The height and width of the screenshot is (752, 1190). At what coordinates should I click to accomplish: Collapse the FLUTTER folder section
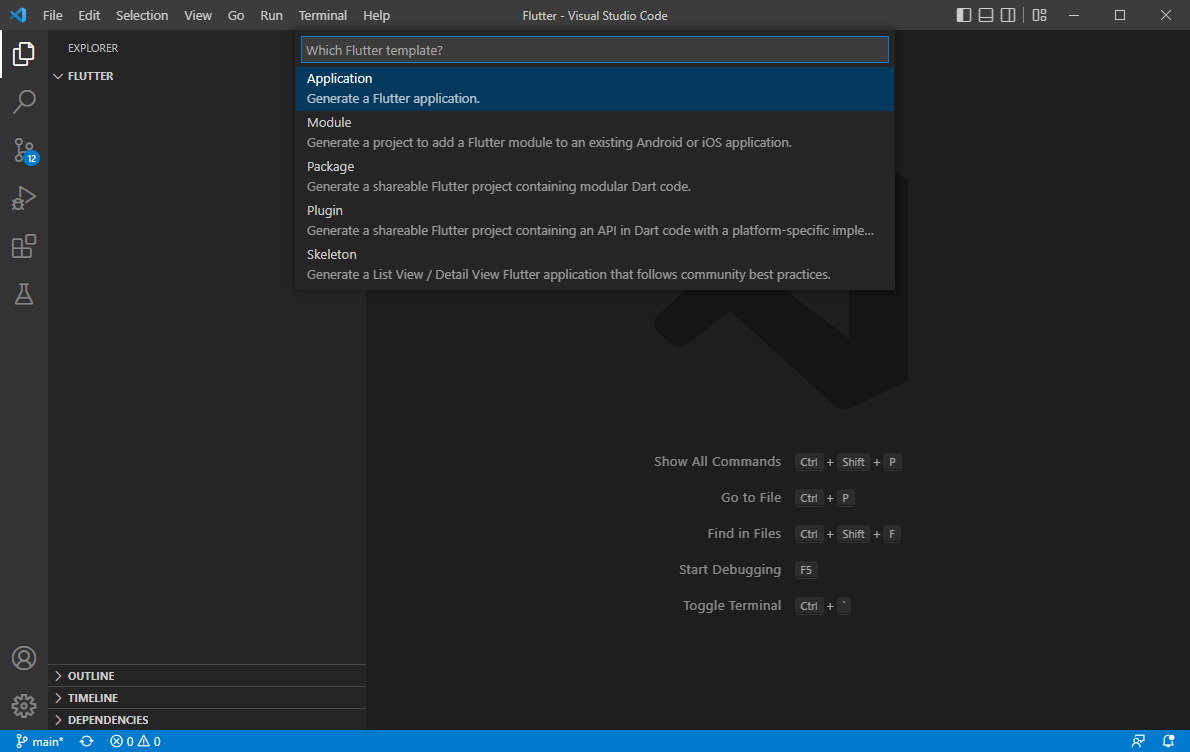coord(207,76)
